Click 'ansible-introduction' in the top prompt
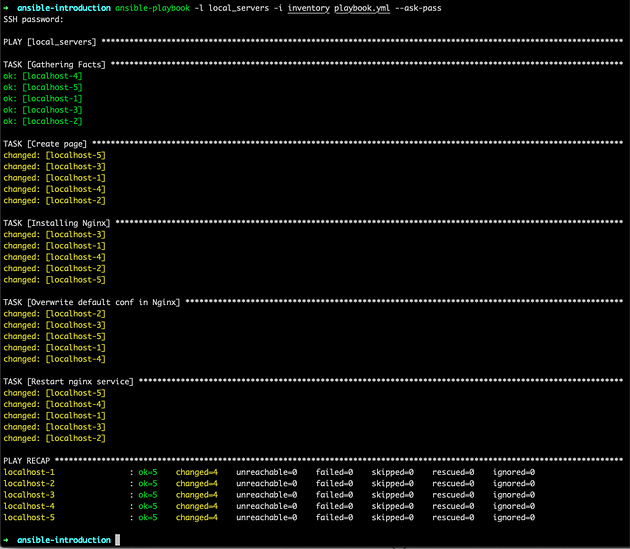The image size is (630, 549). point(64,8)
